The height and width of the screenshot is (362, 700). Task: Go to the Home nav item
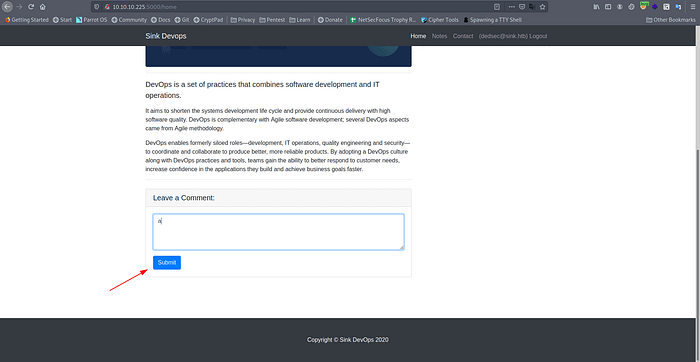418,36
